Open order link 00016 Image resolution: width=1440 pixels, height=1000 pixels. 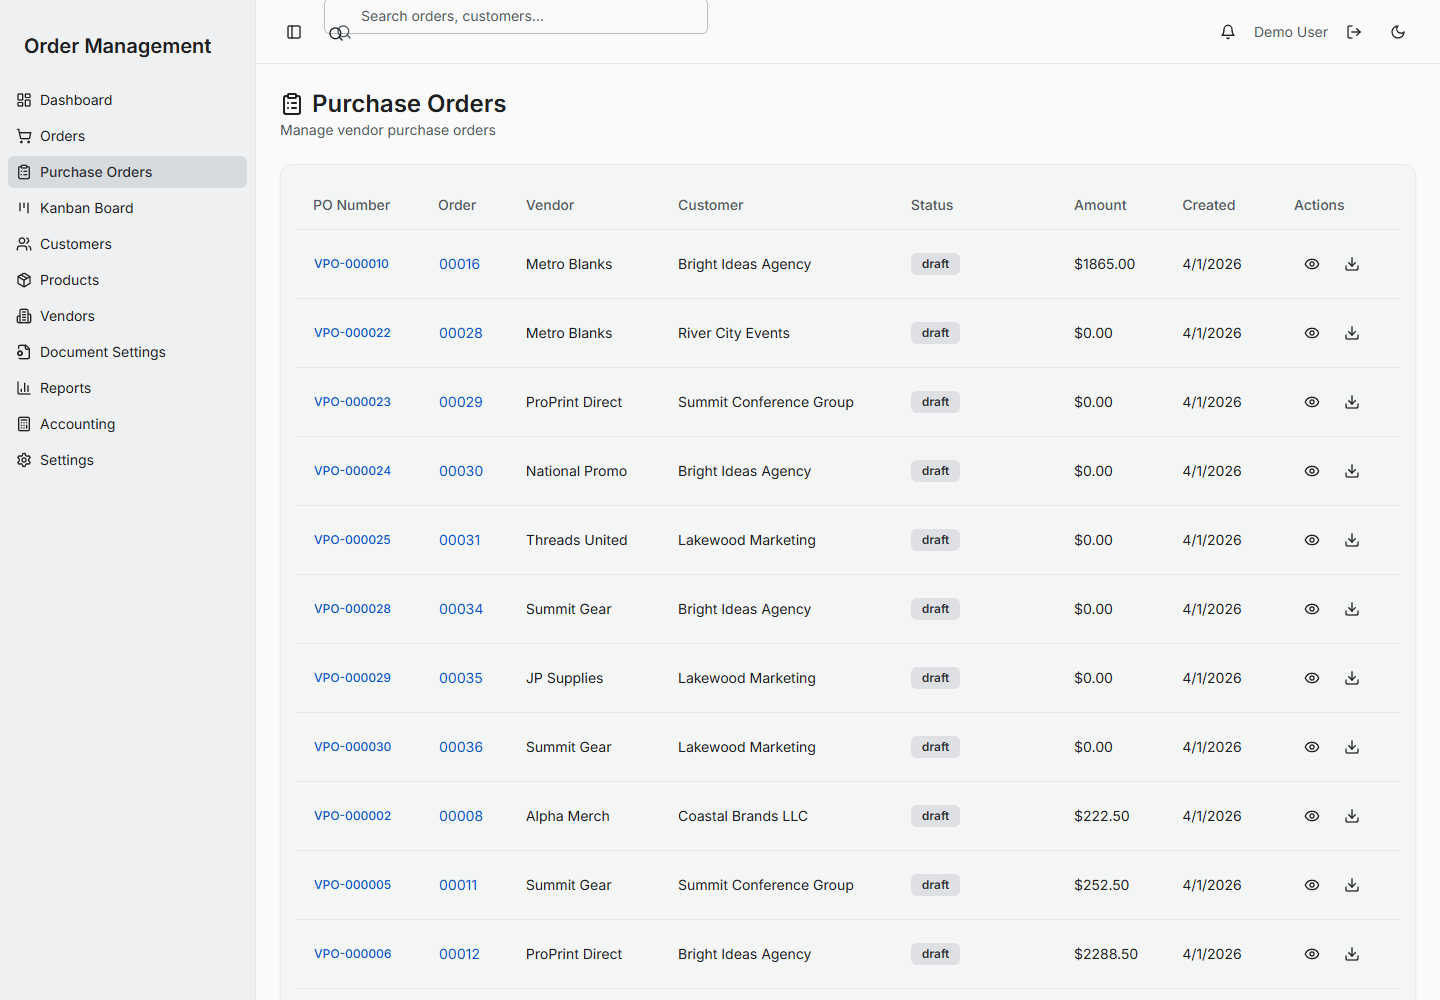459,264
